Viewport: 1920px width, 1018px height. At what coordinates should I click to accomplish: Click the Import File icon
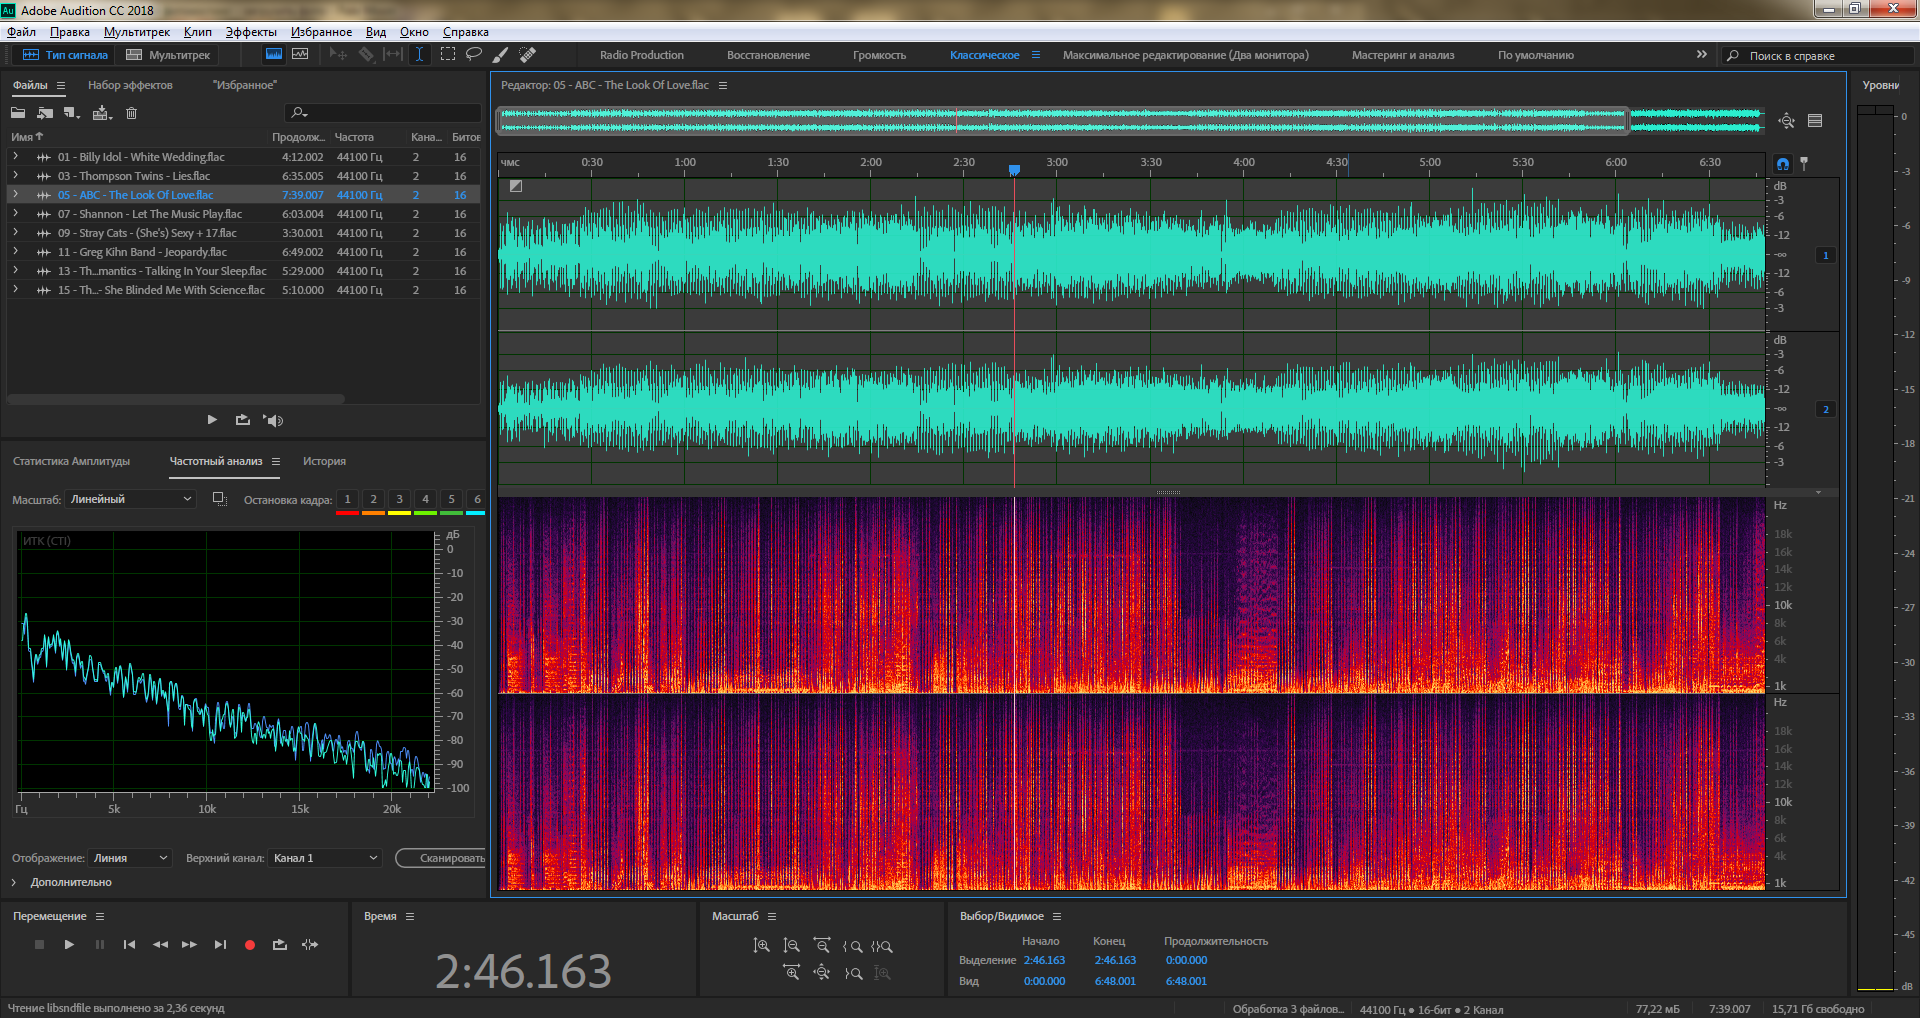pyautogui.click(x=45, y=113)
